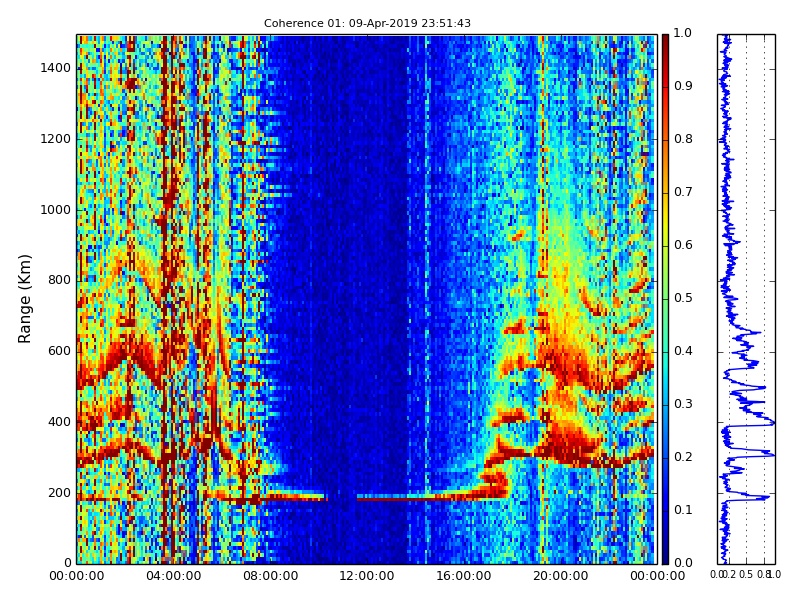Click the plot title 'Coherence 01: 09-Apr-2019 23:51:43'
800x600 pixels.
pyautogui.click(x=367, y=23)
